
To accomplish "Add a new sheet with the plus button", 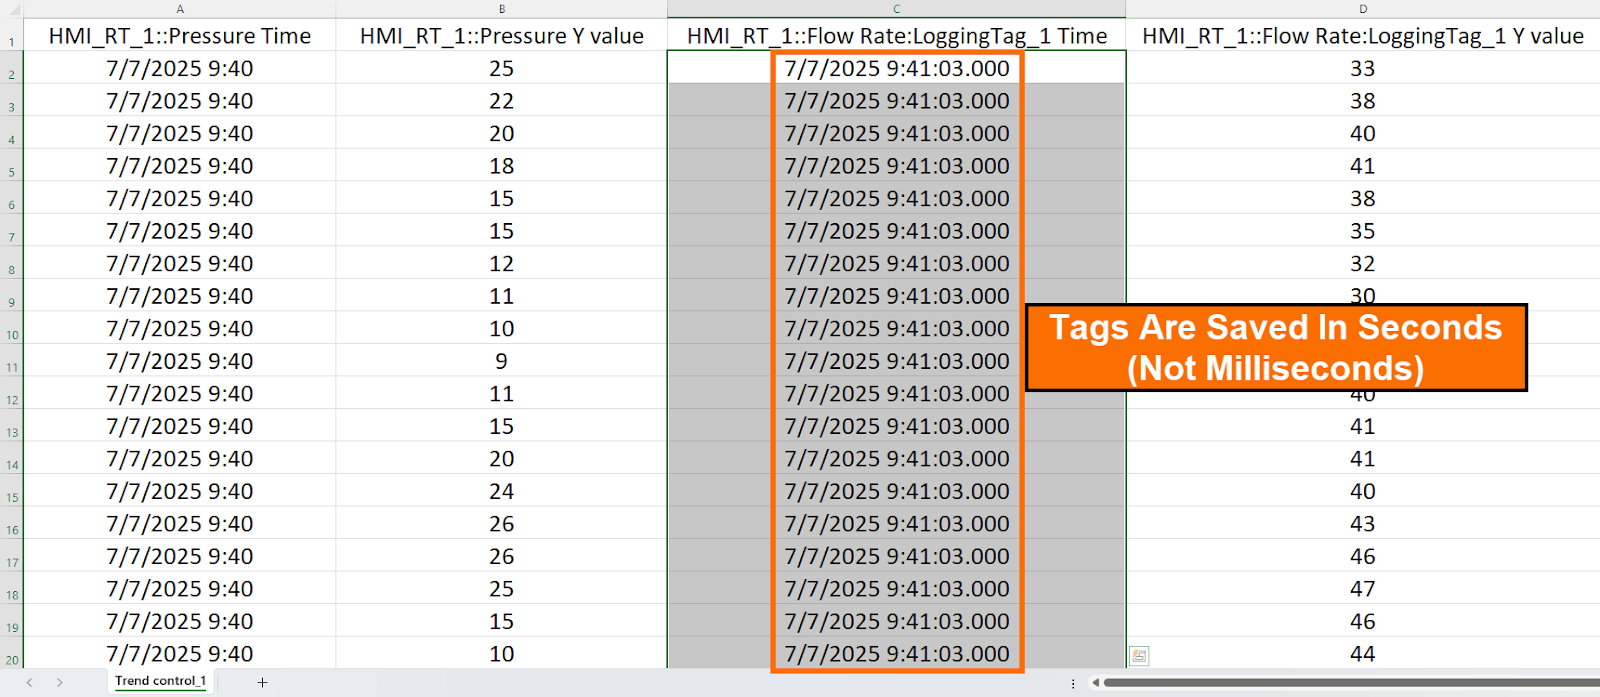I will (x=262, y=682).
